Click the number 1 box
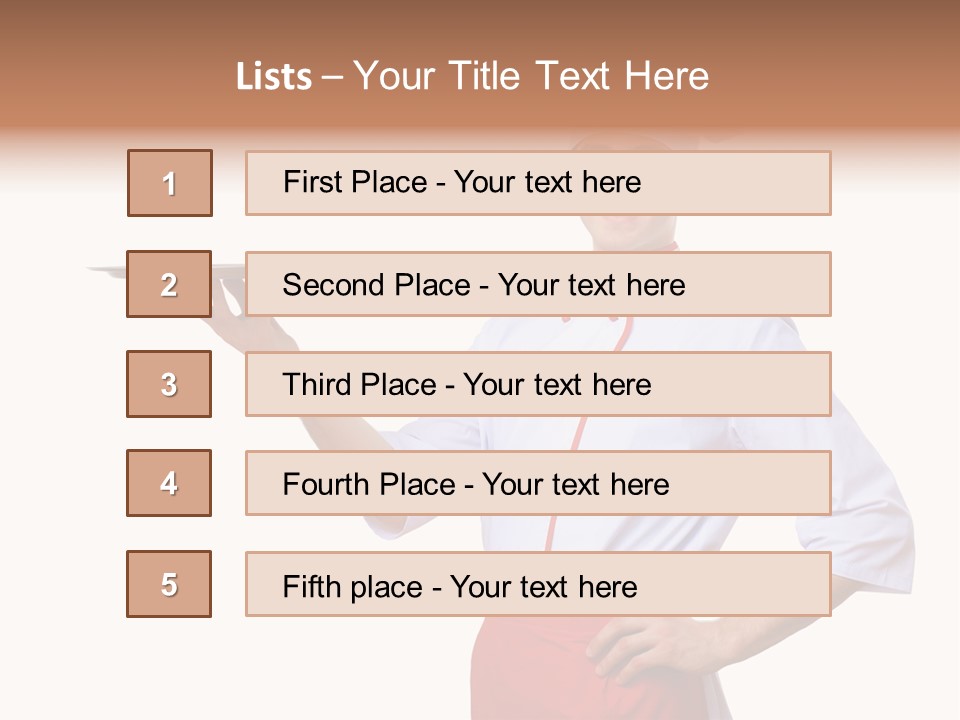 (170, 183)
